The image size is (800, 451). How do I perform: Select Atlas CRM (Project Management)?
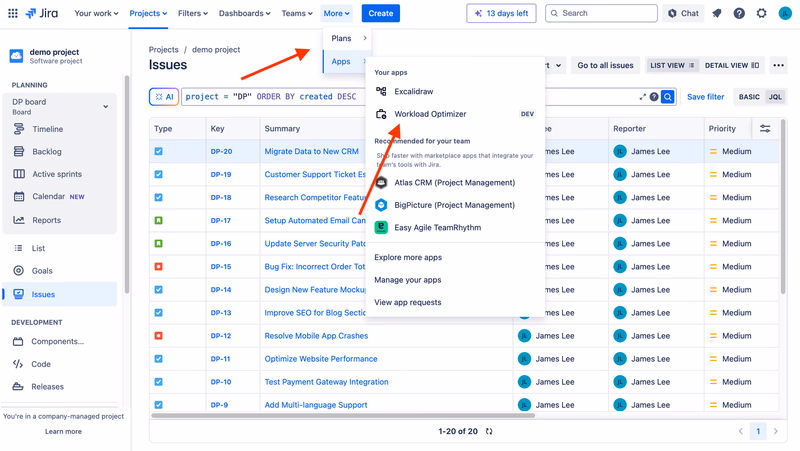455,182
